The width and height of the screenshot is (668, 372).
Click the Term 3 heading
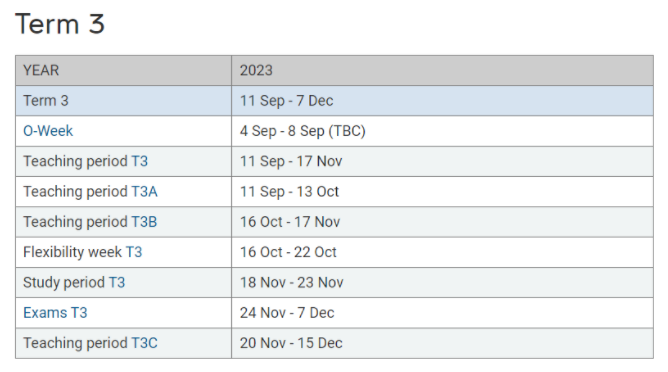pyautogui.click(x=60, y=23)
